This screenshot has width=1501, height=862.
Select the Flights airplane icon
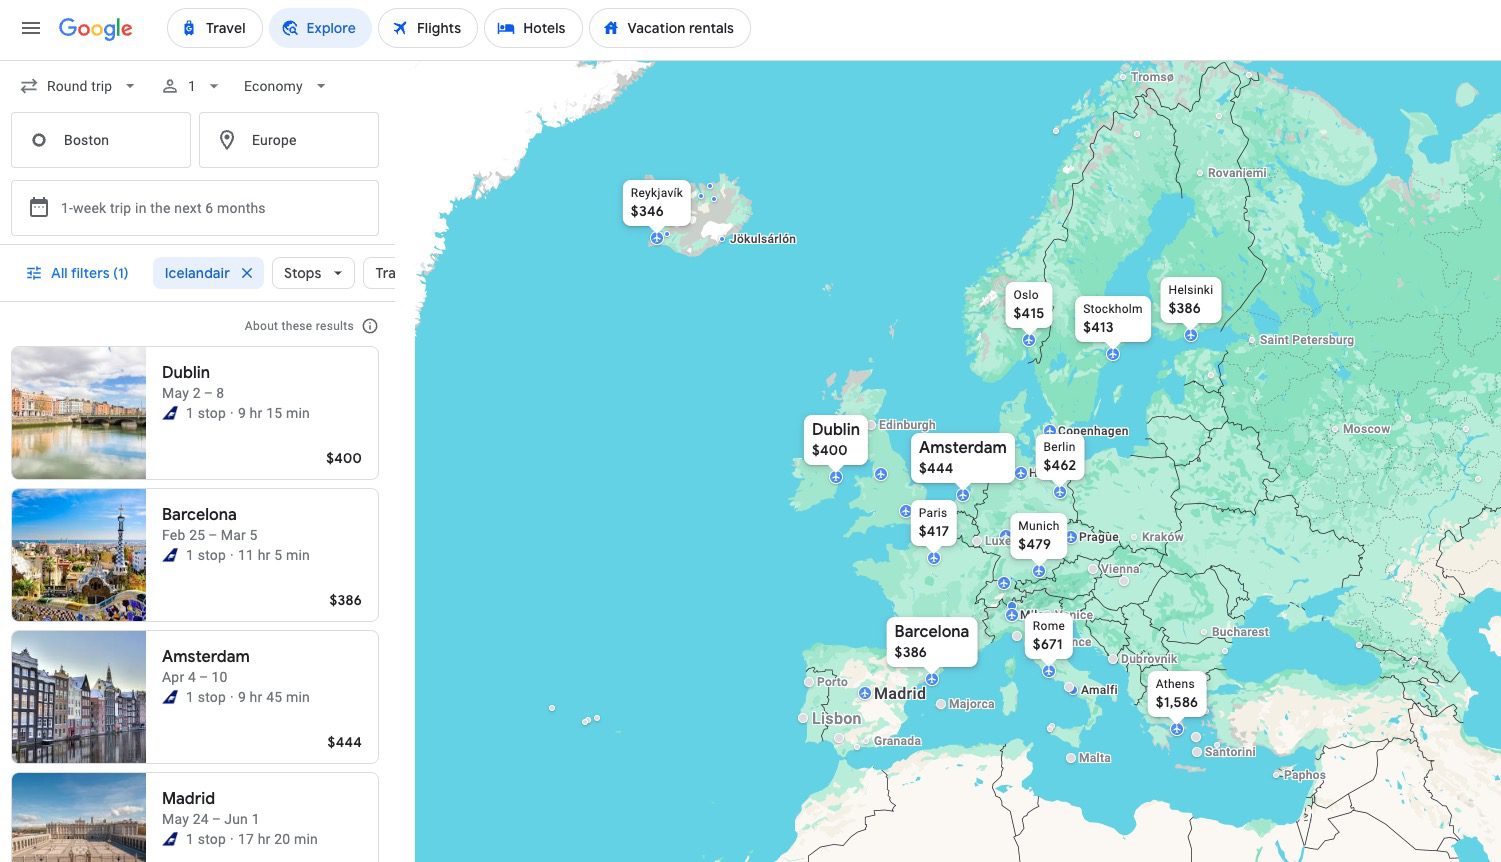click(x=399, y=28)
